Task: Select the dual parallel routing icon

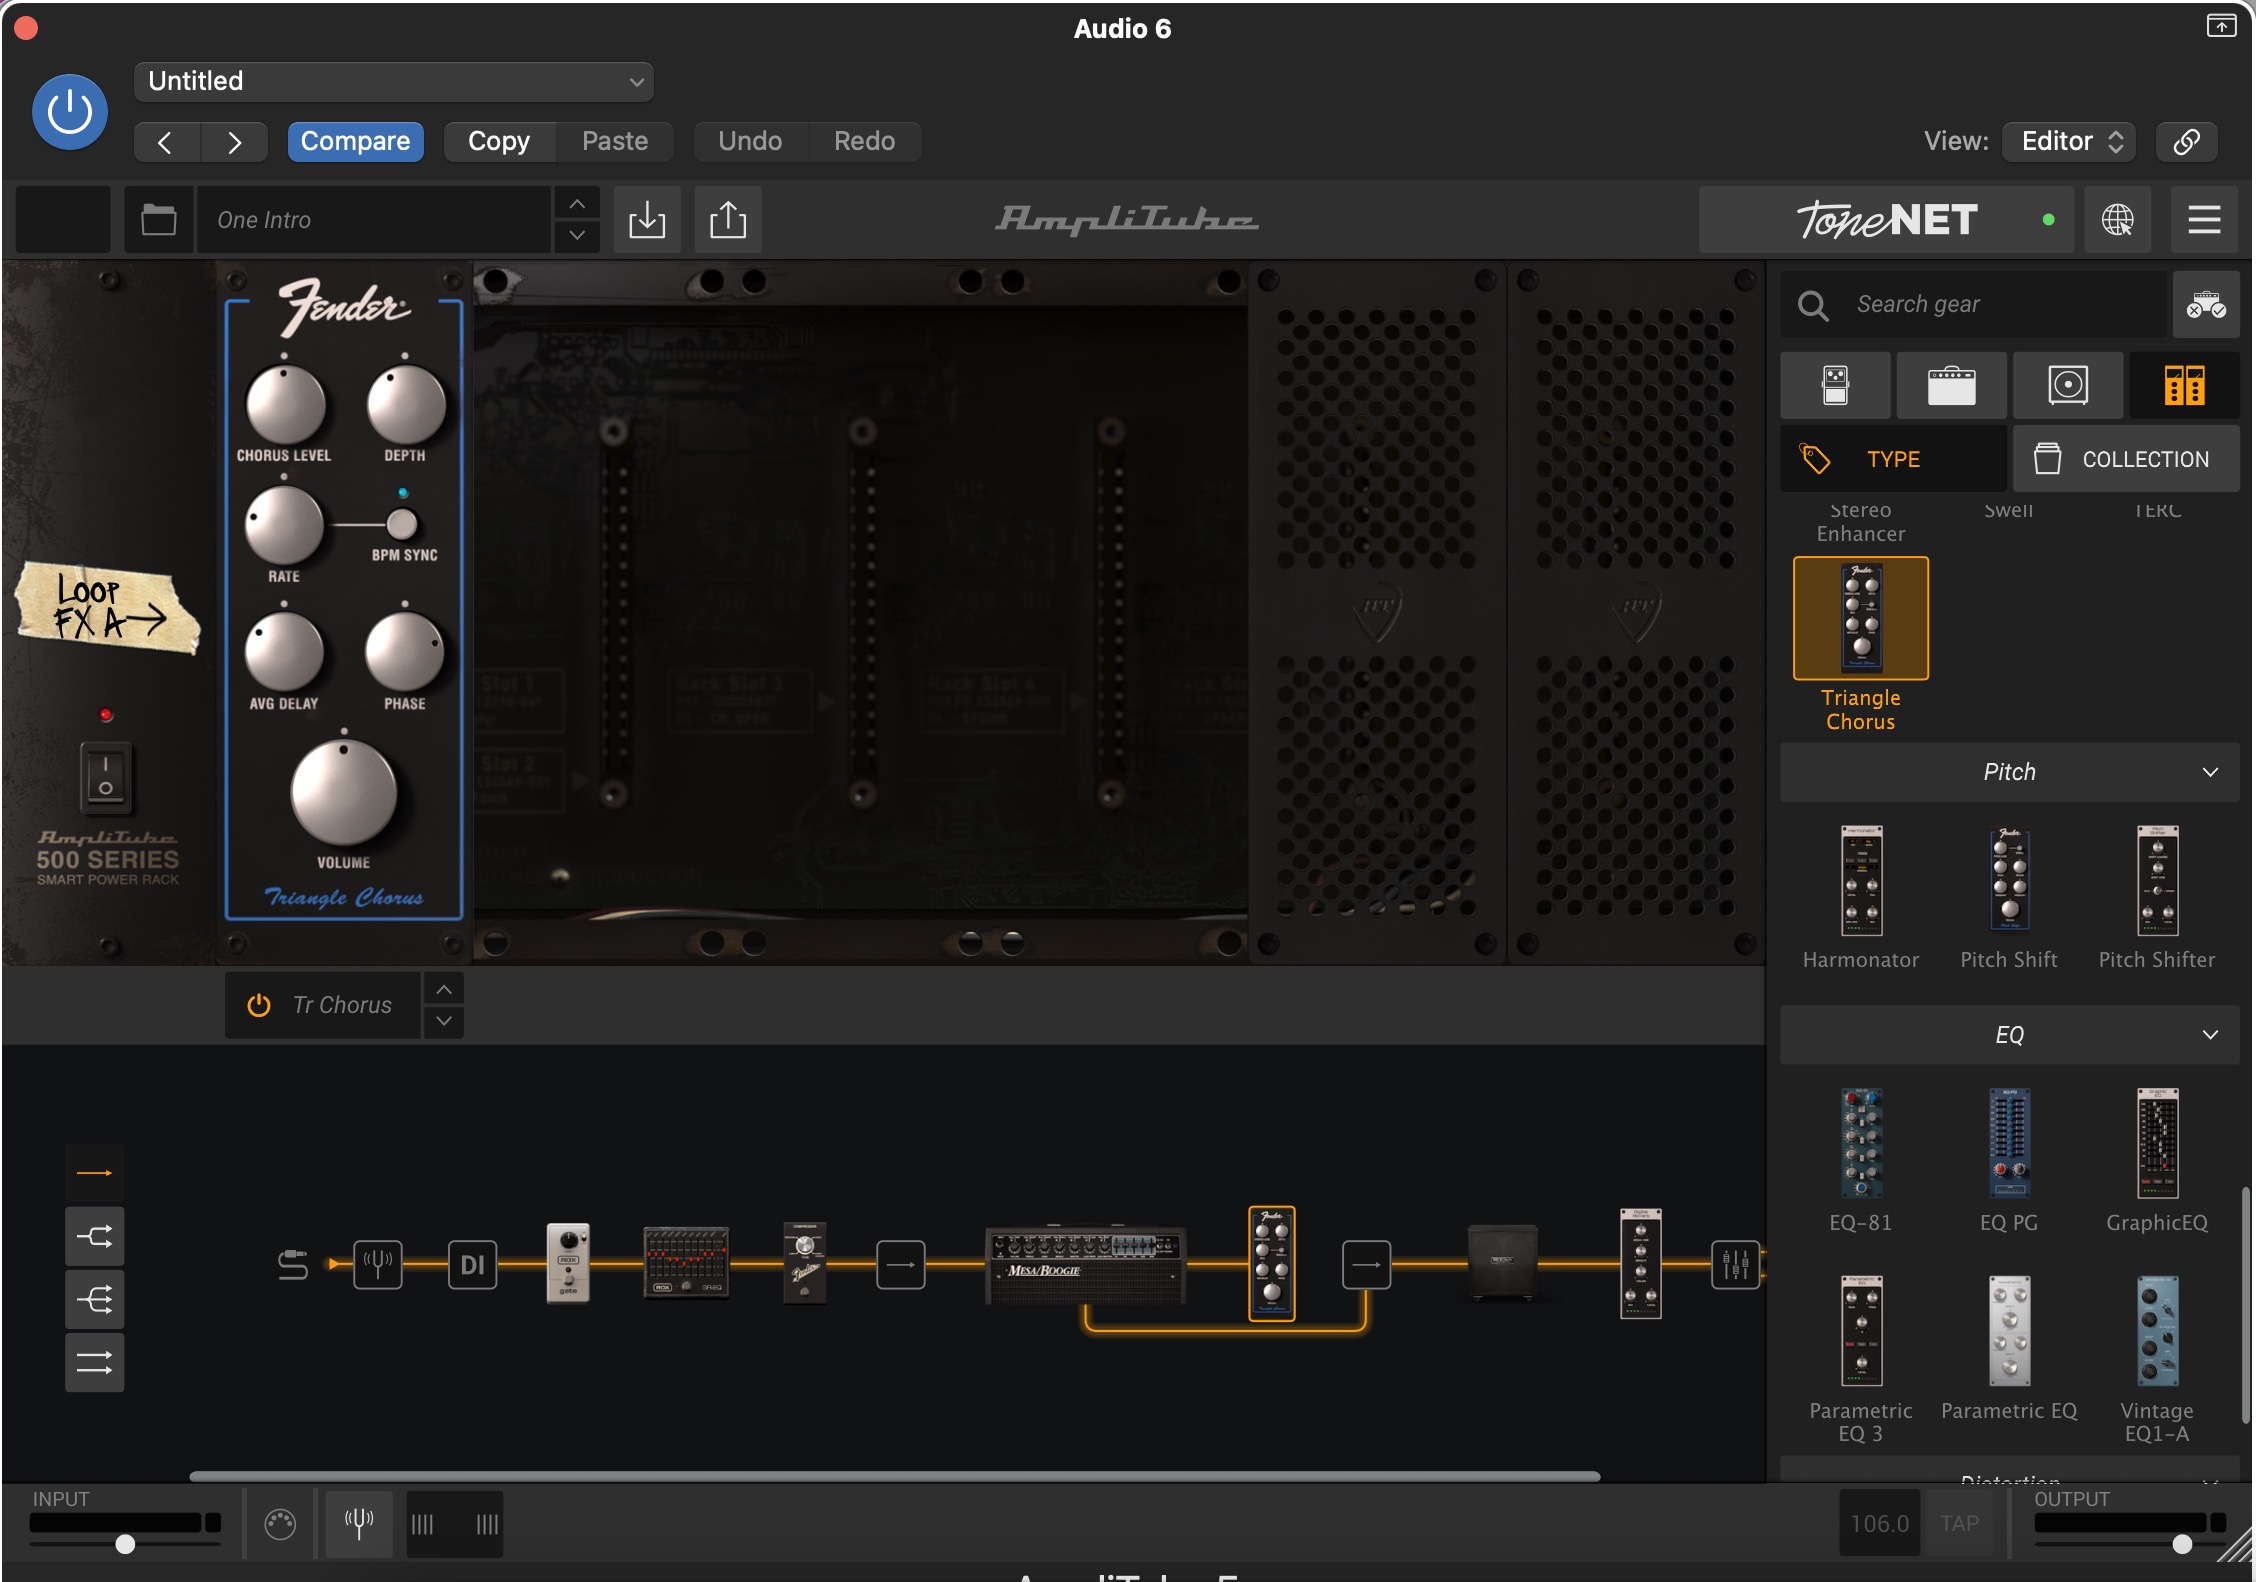Action: (95, 1363)
